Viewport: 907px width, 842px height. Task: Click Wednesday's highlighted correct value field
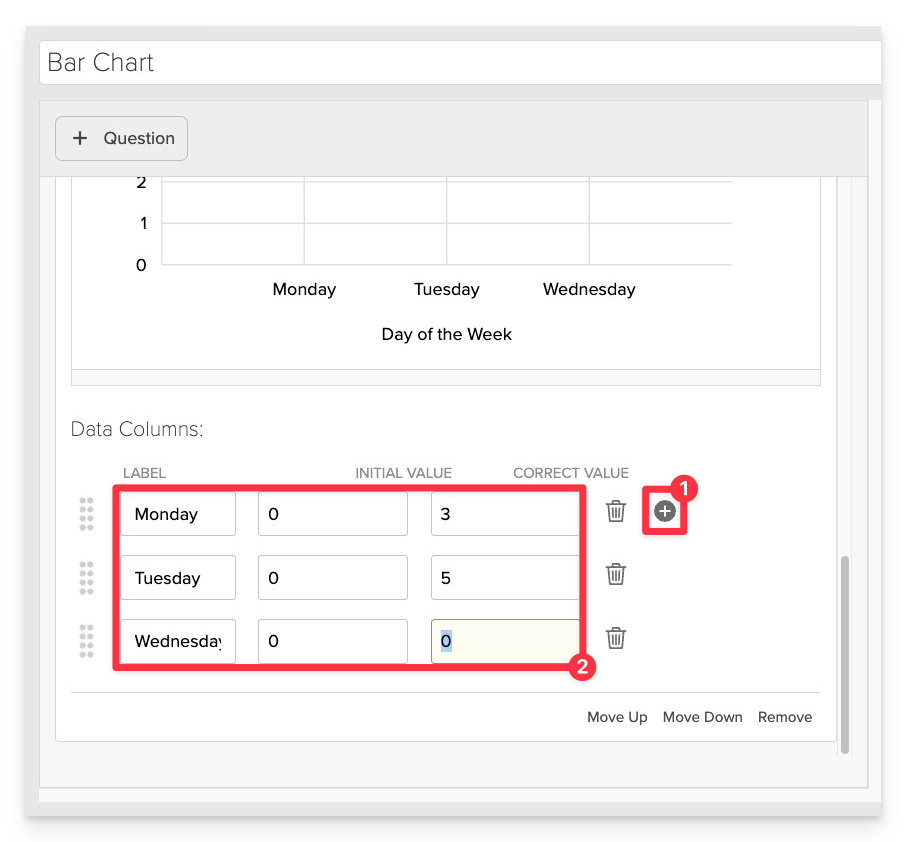505,641
